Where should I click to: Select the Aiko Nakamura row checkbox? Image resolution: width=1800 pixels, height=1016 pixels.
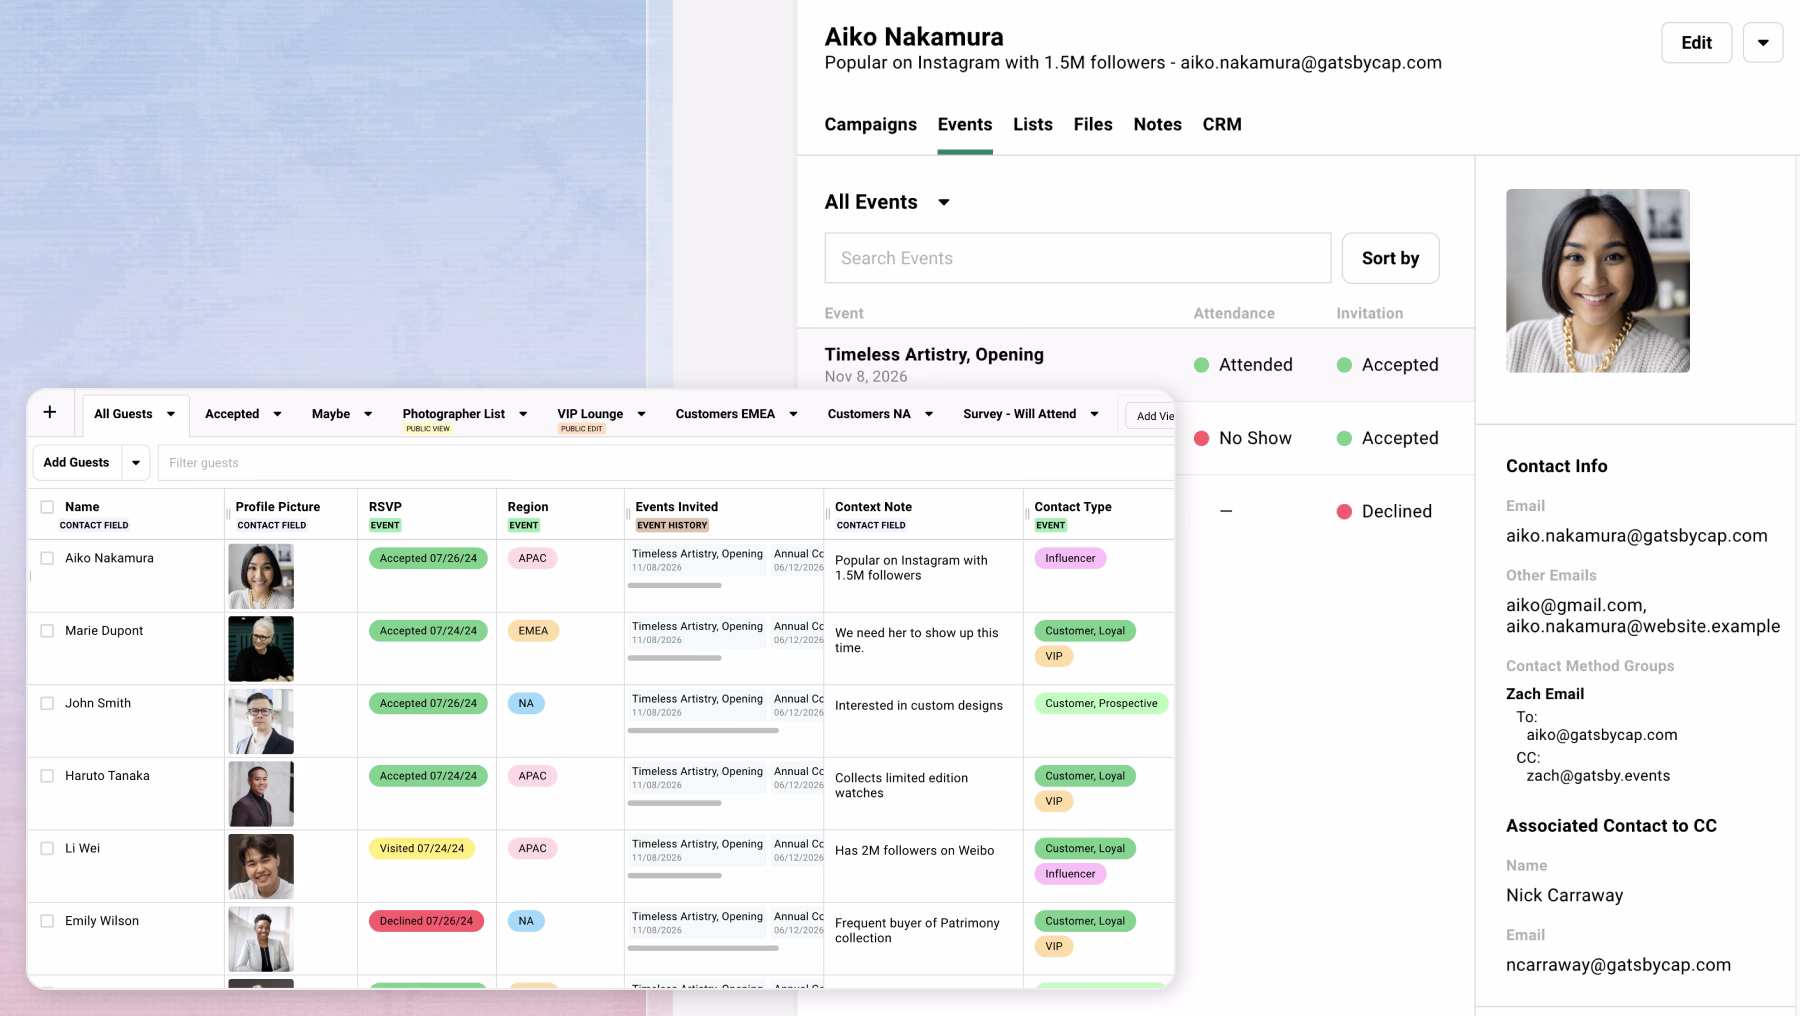47,558
